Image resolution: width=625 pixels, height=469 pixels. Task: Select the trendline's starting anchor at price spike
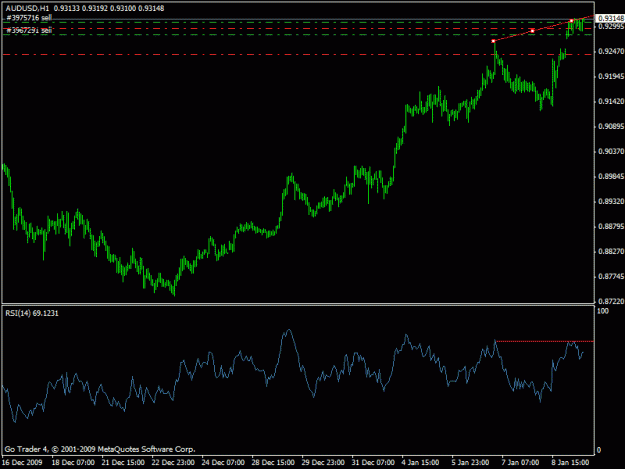(493, 41)
